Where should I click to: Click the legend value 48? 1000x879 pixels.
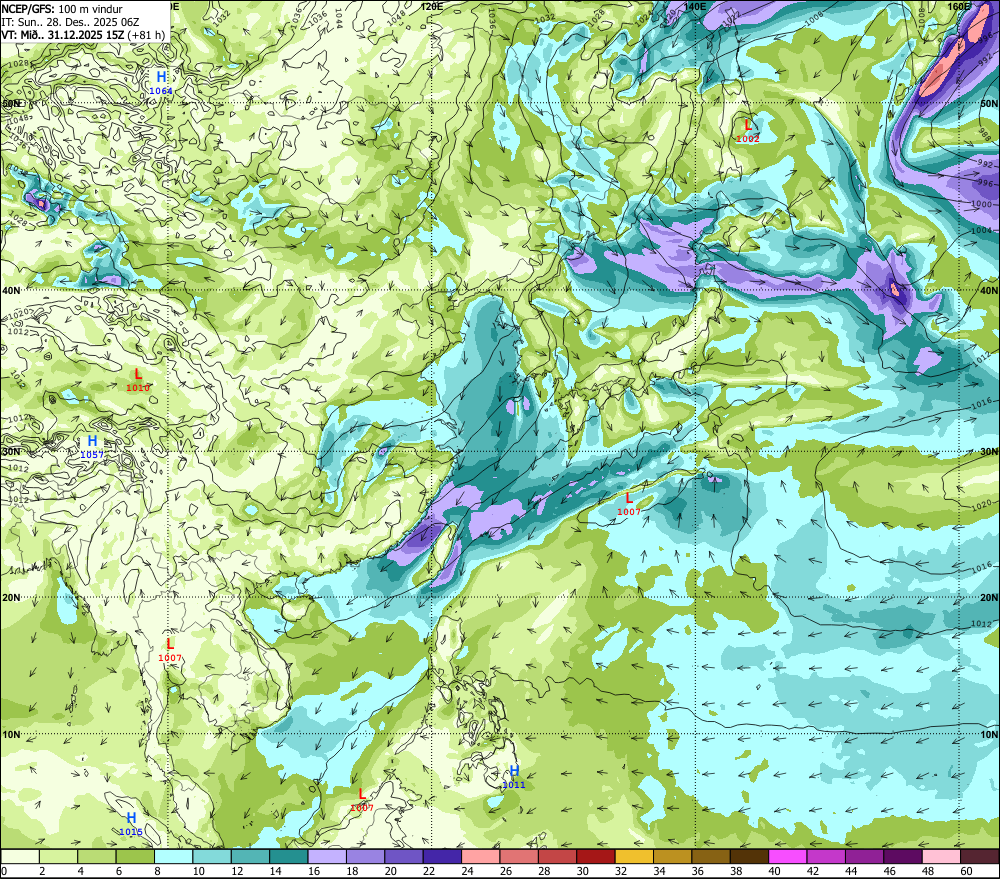(x=928, y=871)
